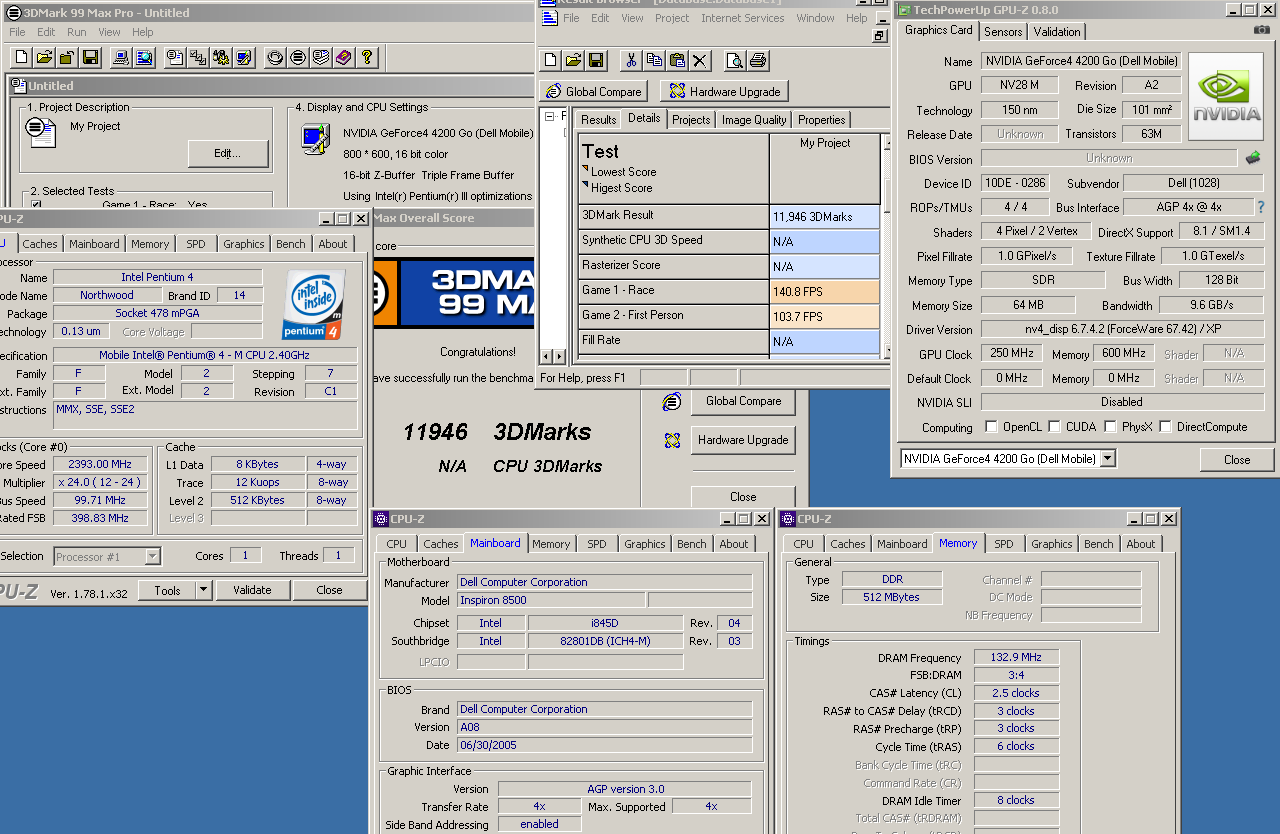Image resolution: width=1280 pixels, height=834 pixels.
Task: Open the Internet Services menu in Result Browser
Action: tap(743, 18)
